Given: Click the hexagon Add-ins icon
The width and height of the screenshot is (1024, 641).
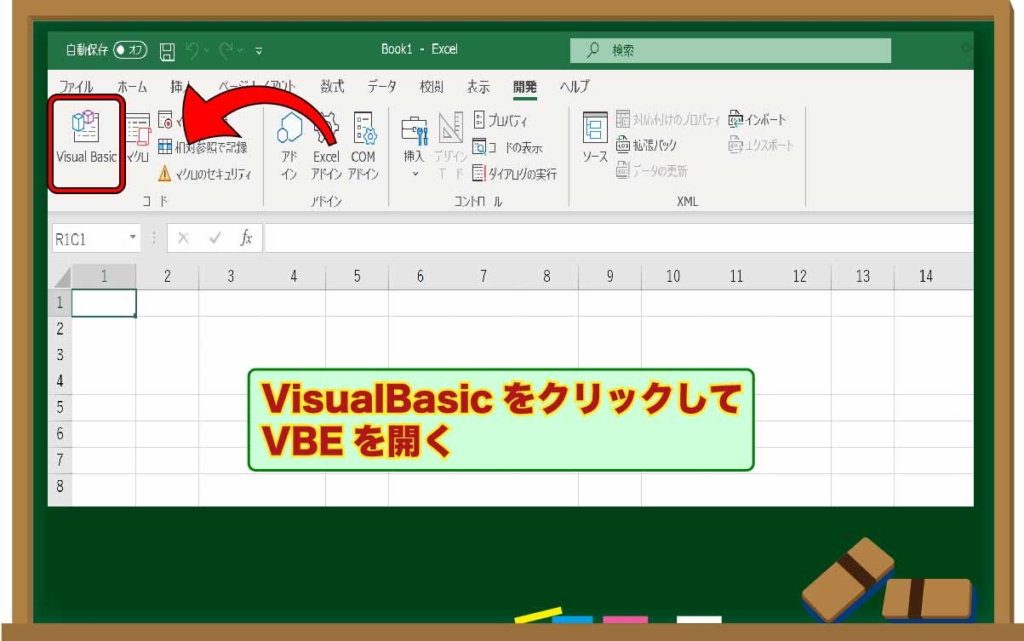Looking at the screenshot, I should 289,130.
